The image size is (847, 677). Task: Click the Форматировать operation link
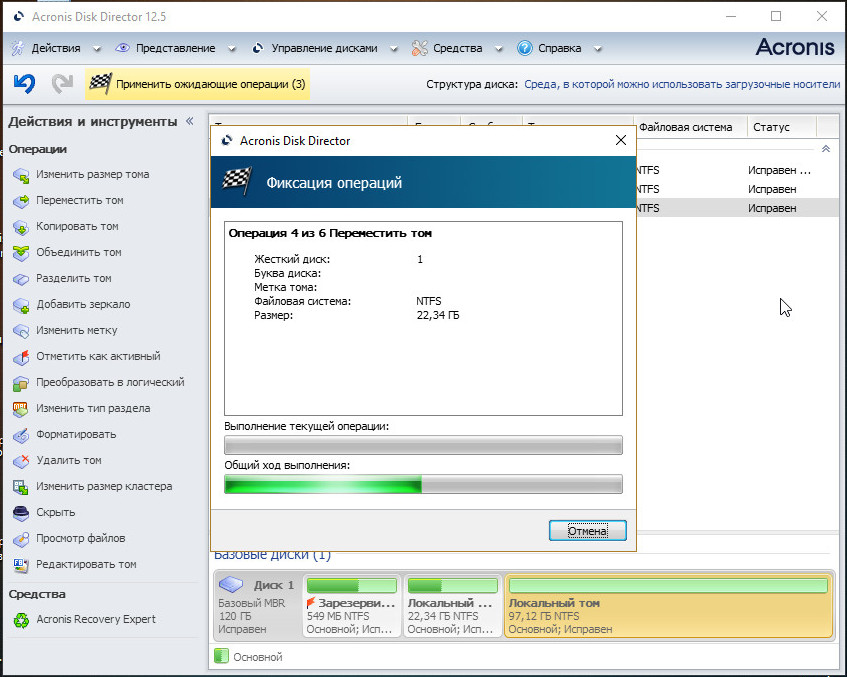[76, 434]
